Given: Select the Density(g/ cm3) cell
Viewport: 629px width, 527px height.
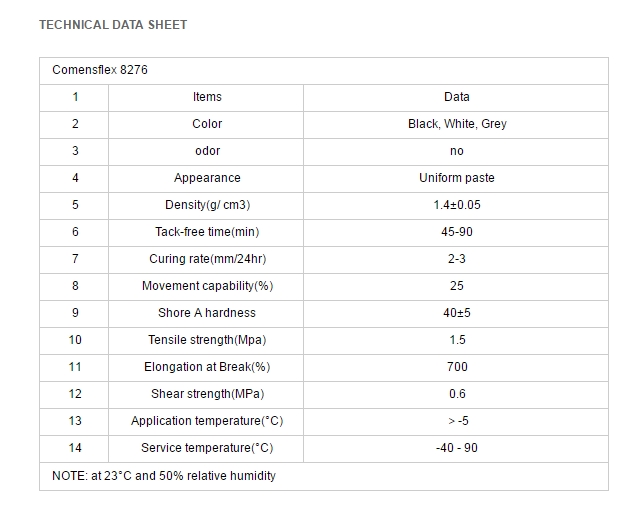Looking at the screenshot, I should [207, 205].
